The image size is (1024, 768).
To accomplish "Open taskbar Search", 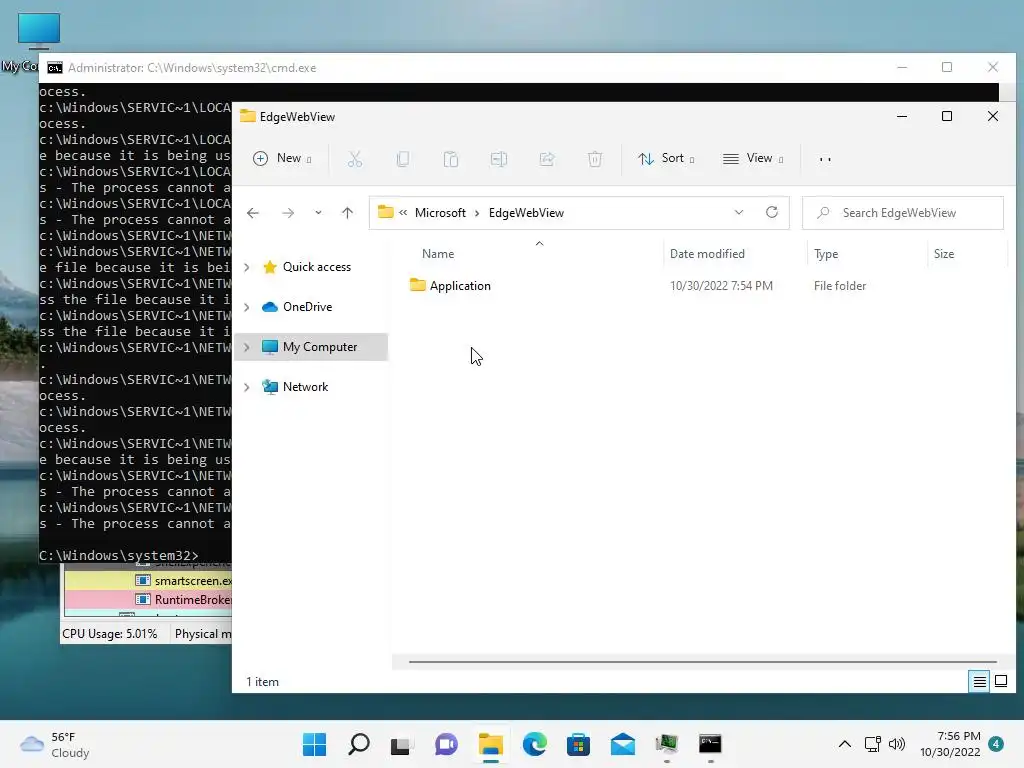I will (359, 744).
